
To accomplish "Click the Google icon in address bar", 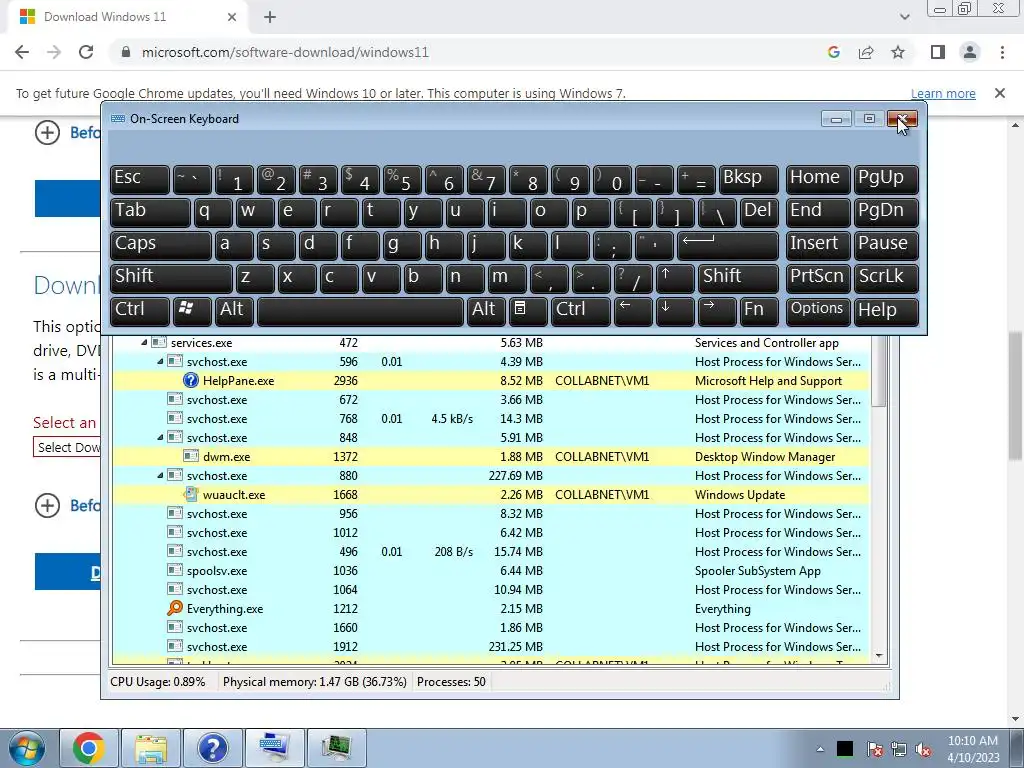I will (x=833, y=52).
